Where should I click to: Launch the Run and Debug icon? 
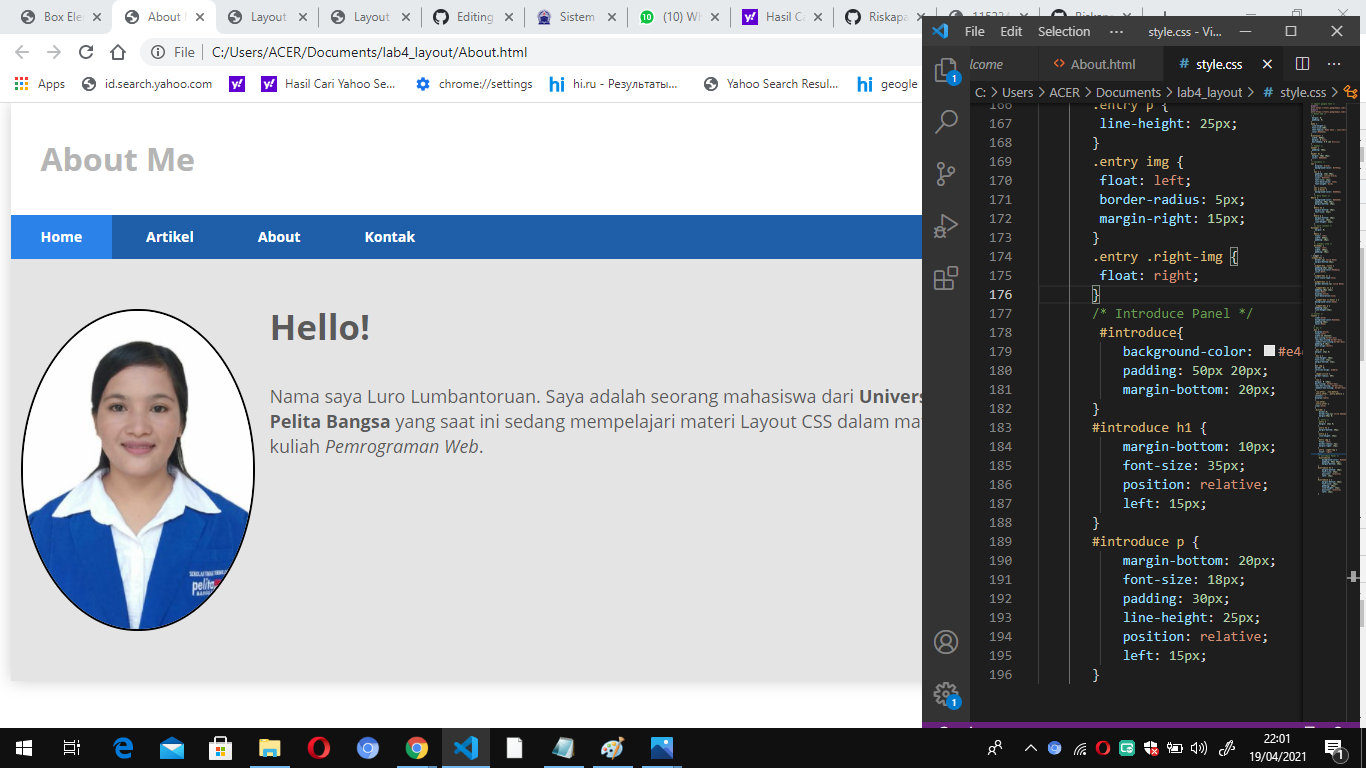[947, 226]
